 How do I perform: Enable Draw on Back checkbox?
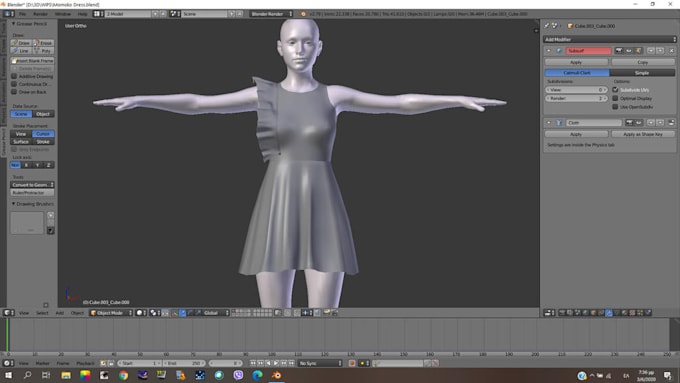coord(14,92)
